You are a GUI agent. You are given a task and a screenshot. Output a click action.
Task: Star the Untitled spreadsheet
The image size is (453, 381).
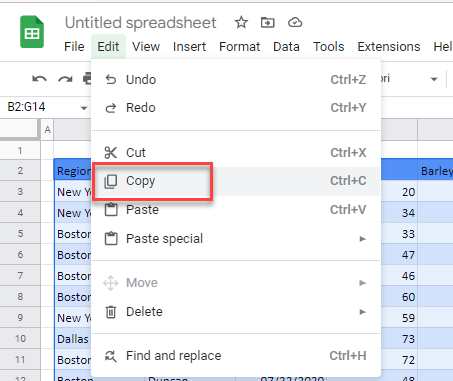click(x=241, y=23)
